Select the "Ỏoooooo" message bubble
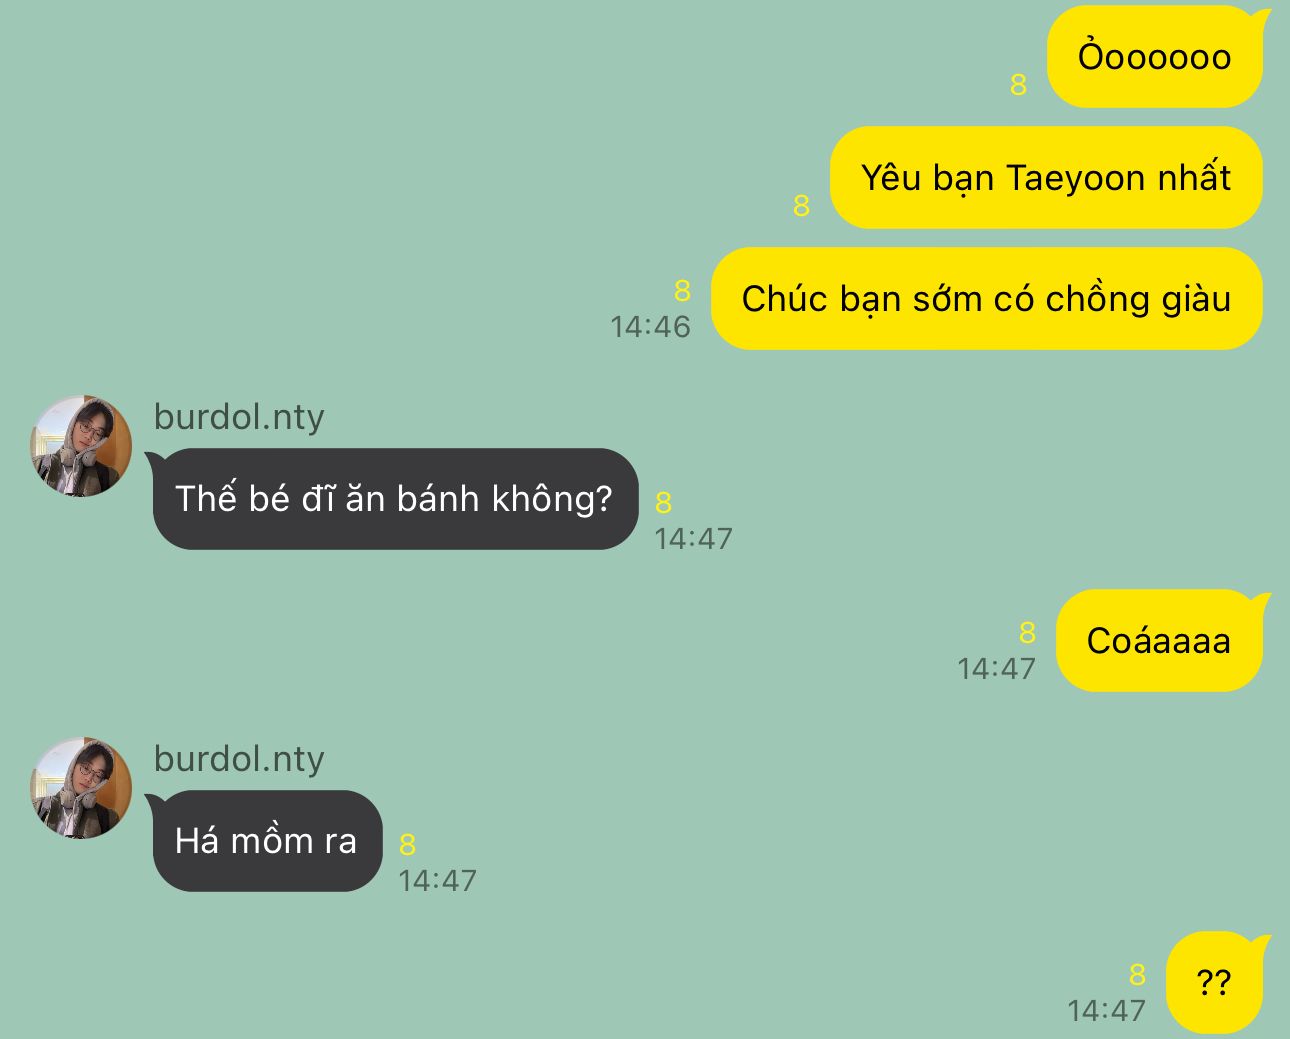 (1155, 57)
